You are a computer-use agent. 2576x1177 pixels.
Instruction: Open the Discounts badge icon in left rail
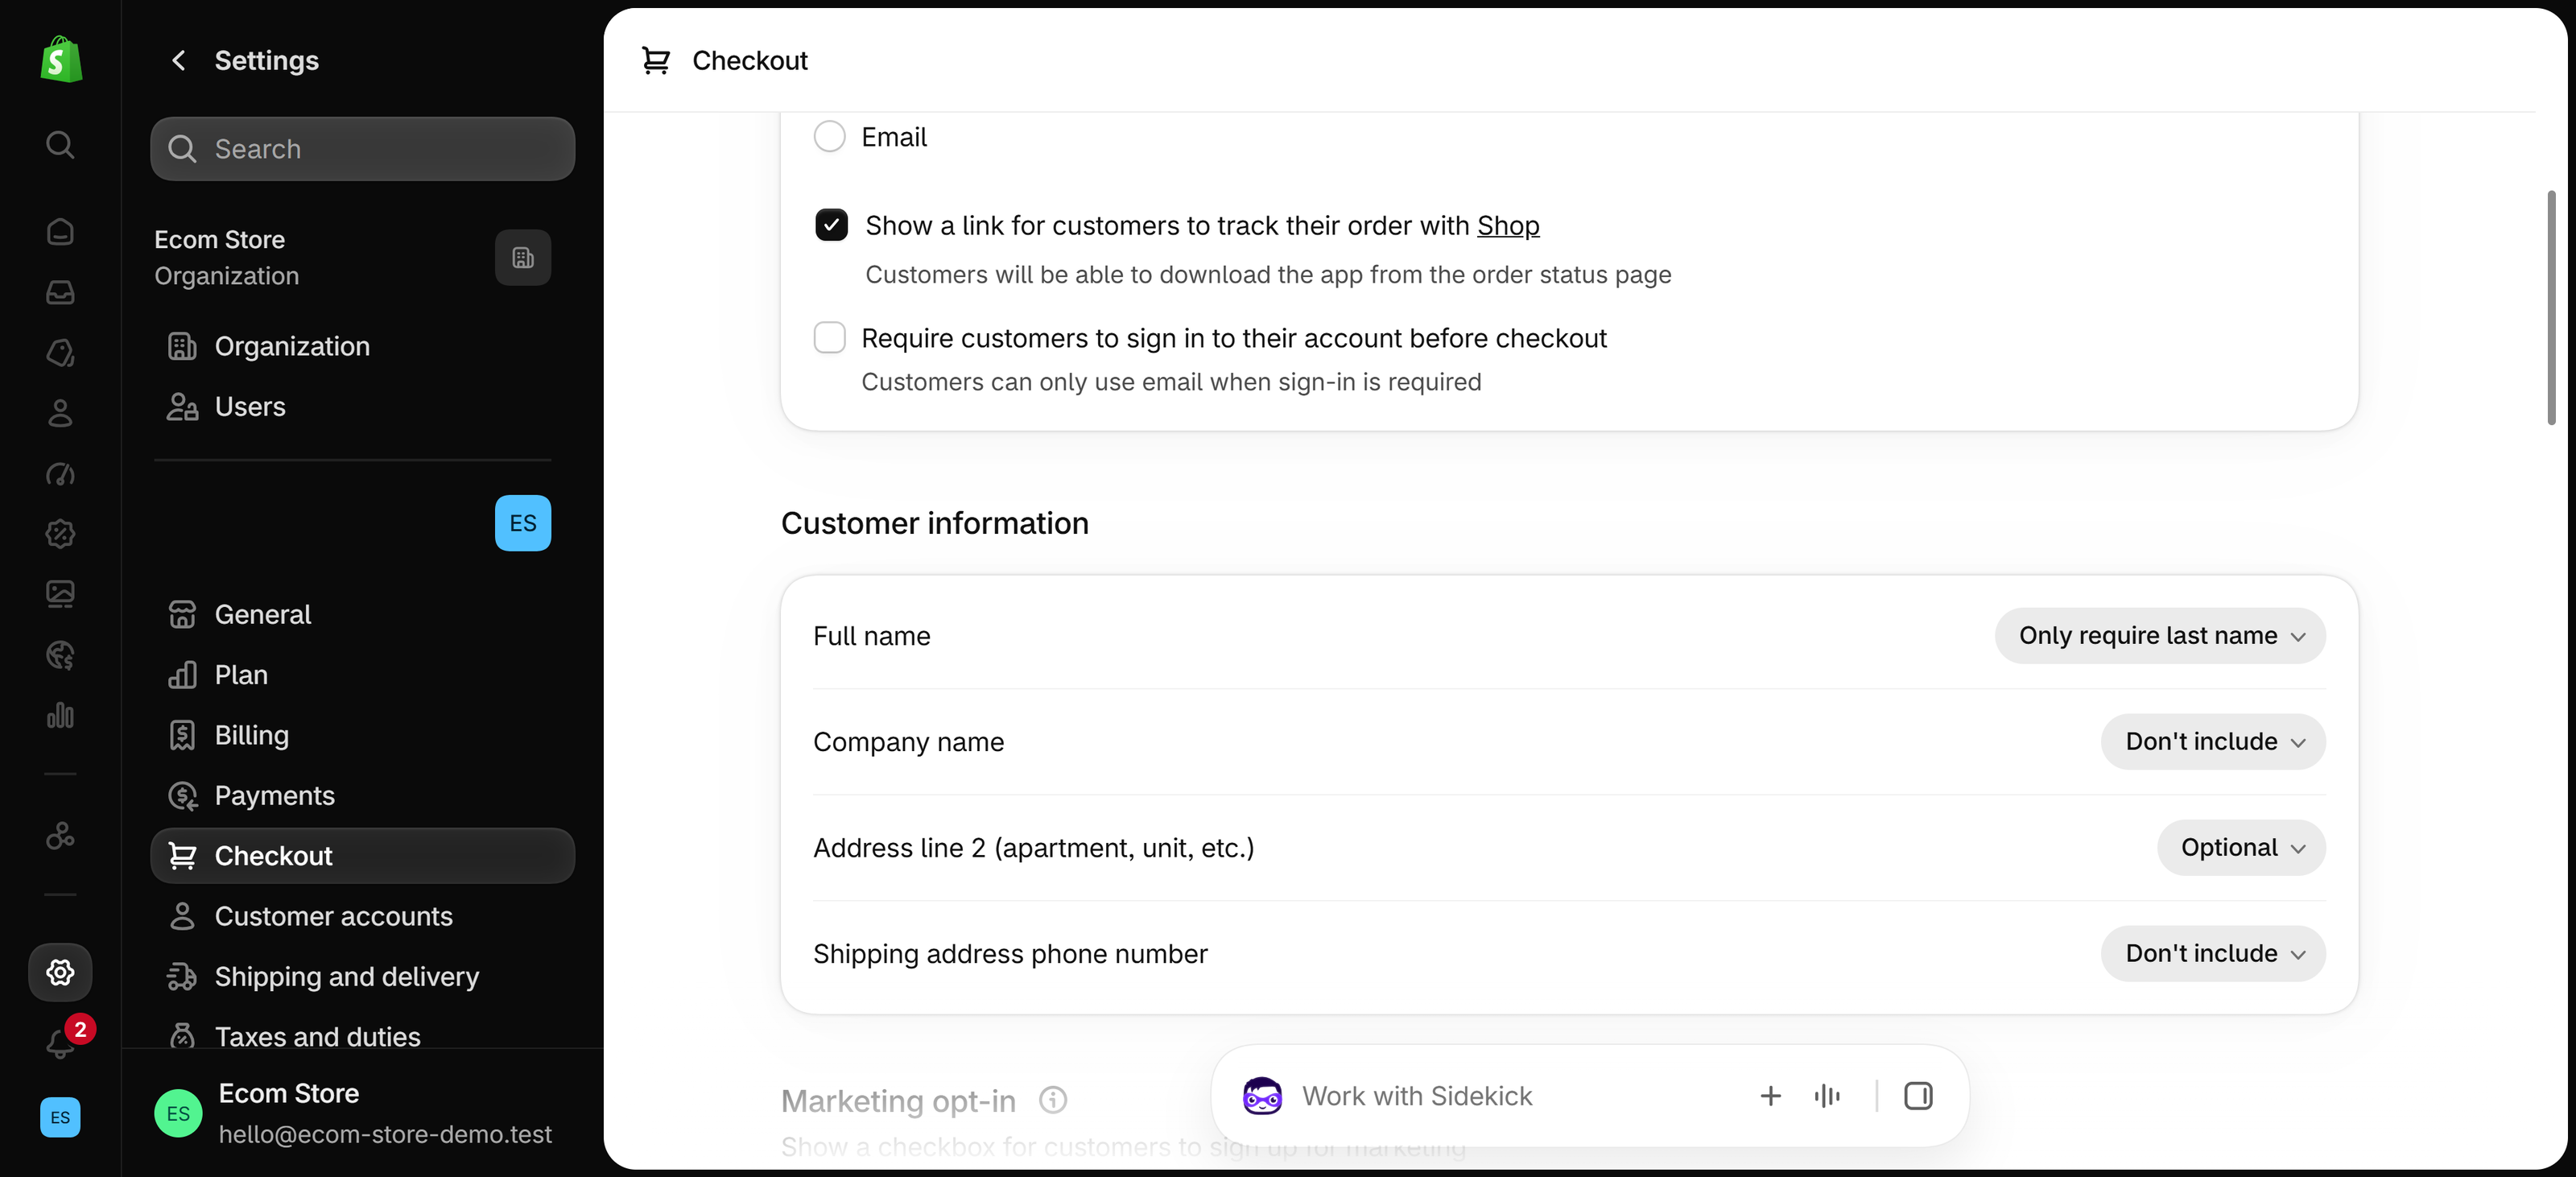pyautogui.click(x=60, y=534)
